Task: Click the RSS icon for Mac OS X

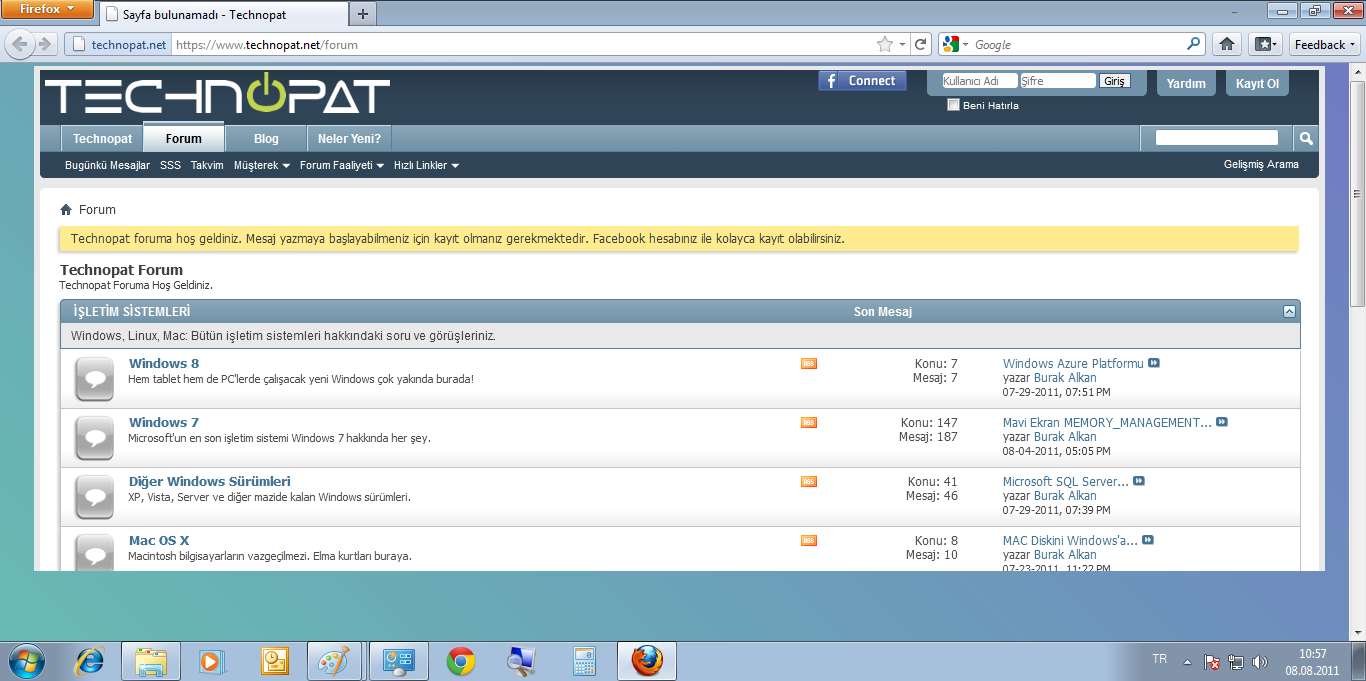Action: pos(809,541)
